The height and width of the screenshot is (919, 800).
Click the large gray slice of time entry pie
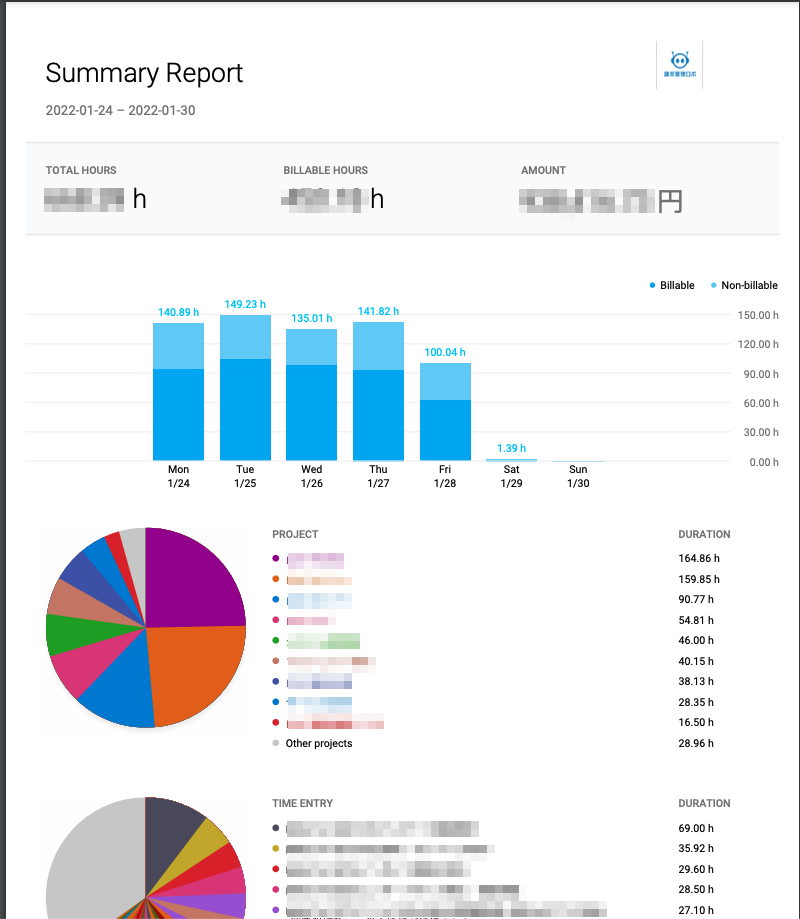tap(94, 862)
